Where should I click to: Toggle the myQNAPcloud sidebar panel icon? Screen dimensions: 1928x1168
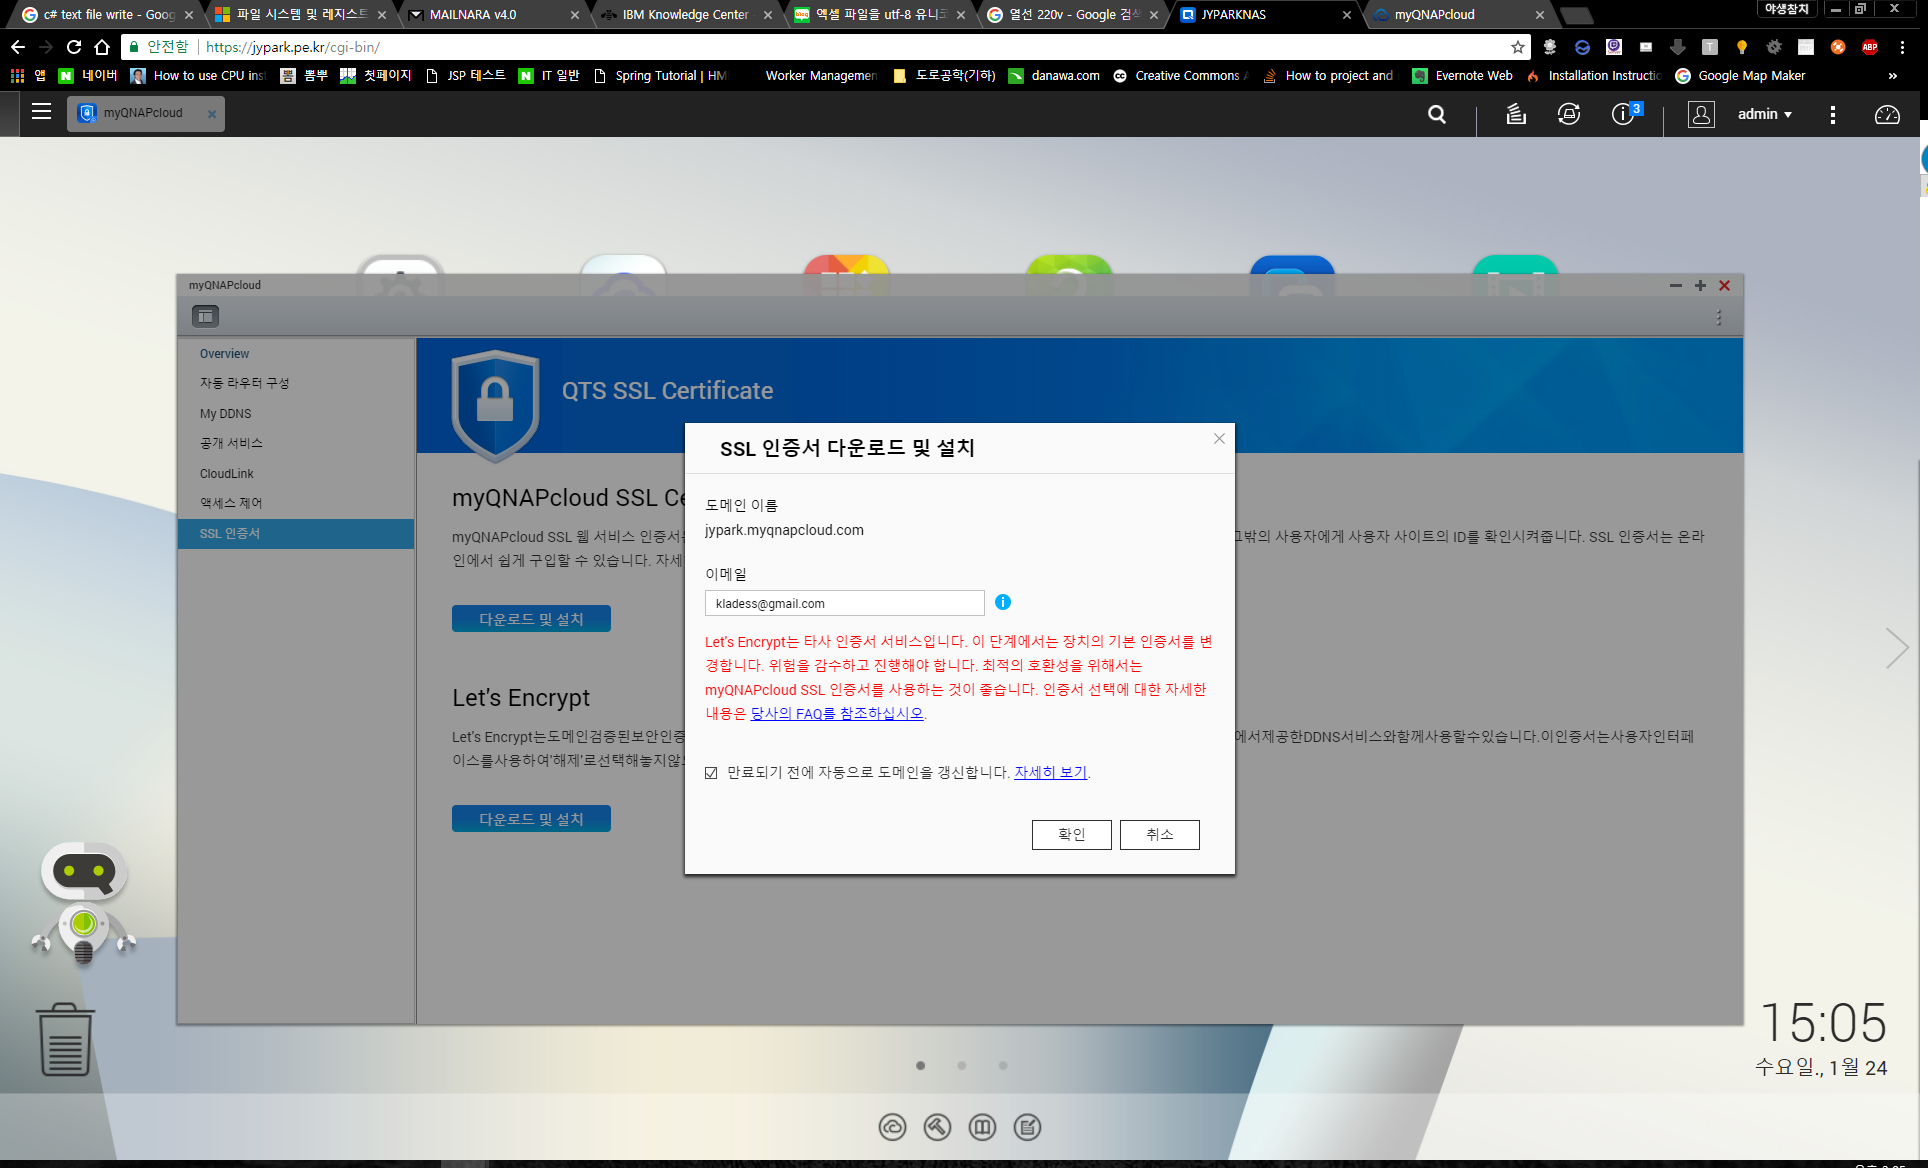205,316
